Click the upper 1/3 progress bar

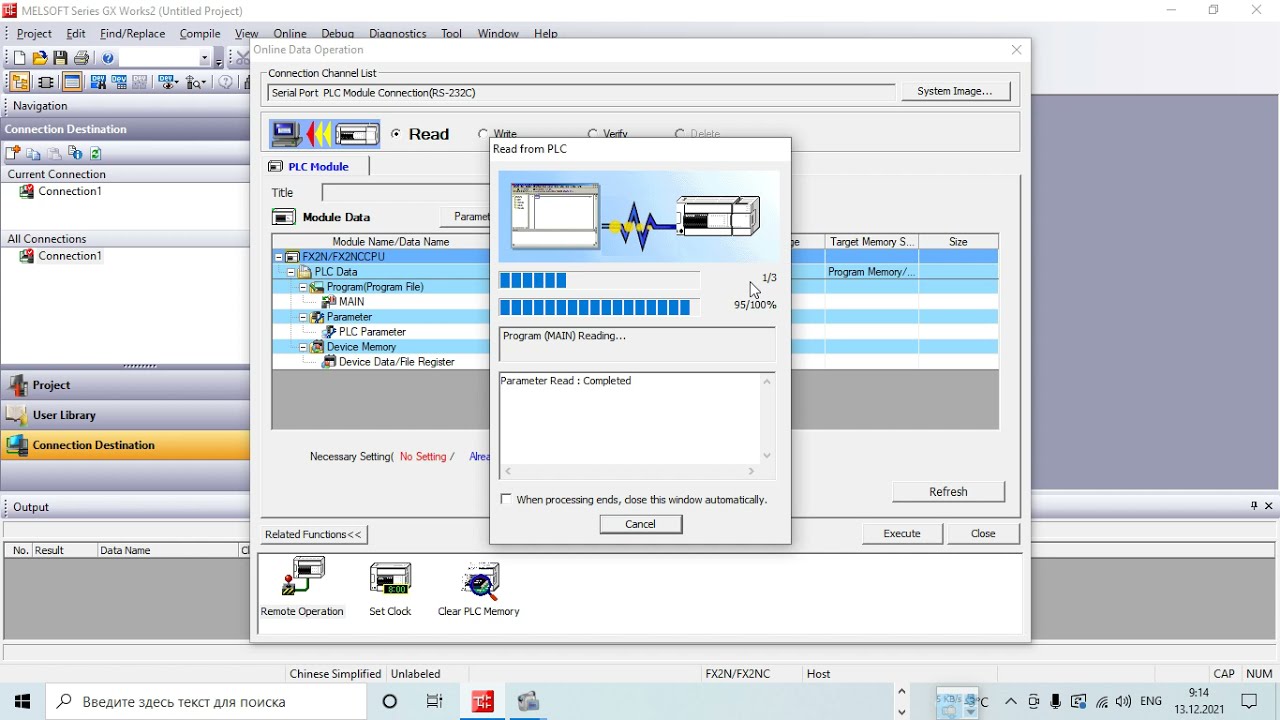coord(600,281)
